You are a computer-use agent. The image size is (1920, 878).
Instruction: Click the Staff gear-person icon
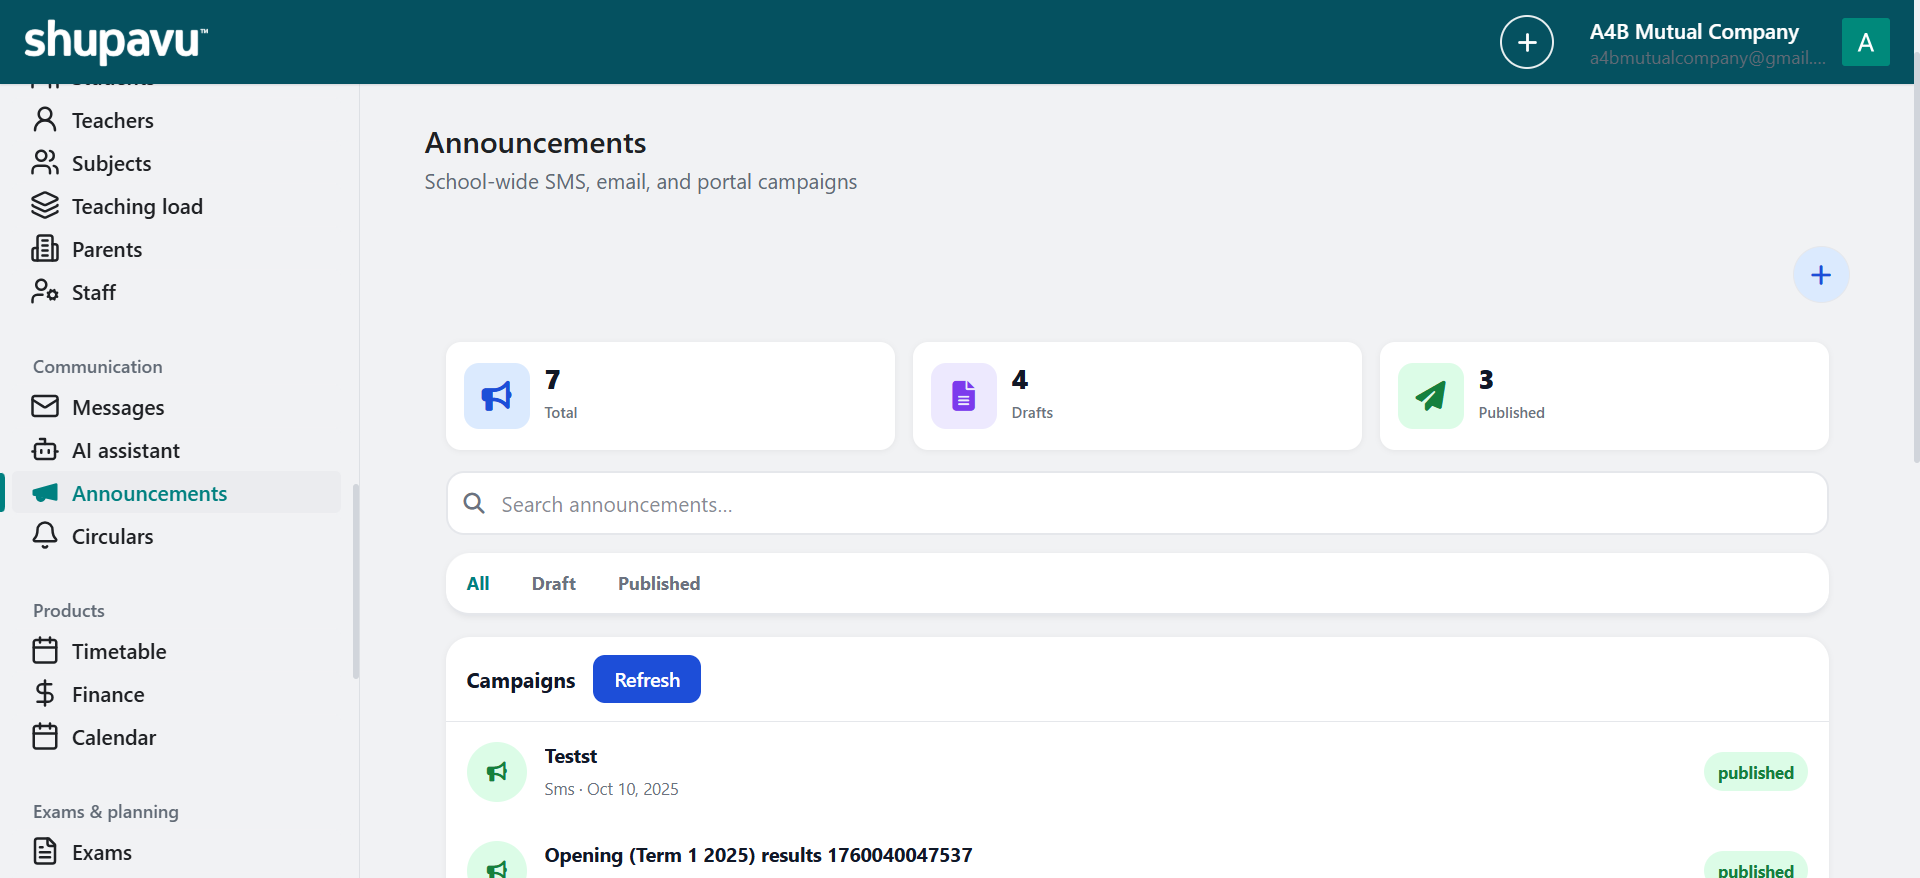45,292
